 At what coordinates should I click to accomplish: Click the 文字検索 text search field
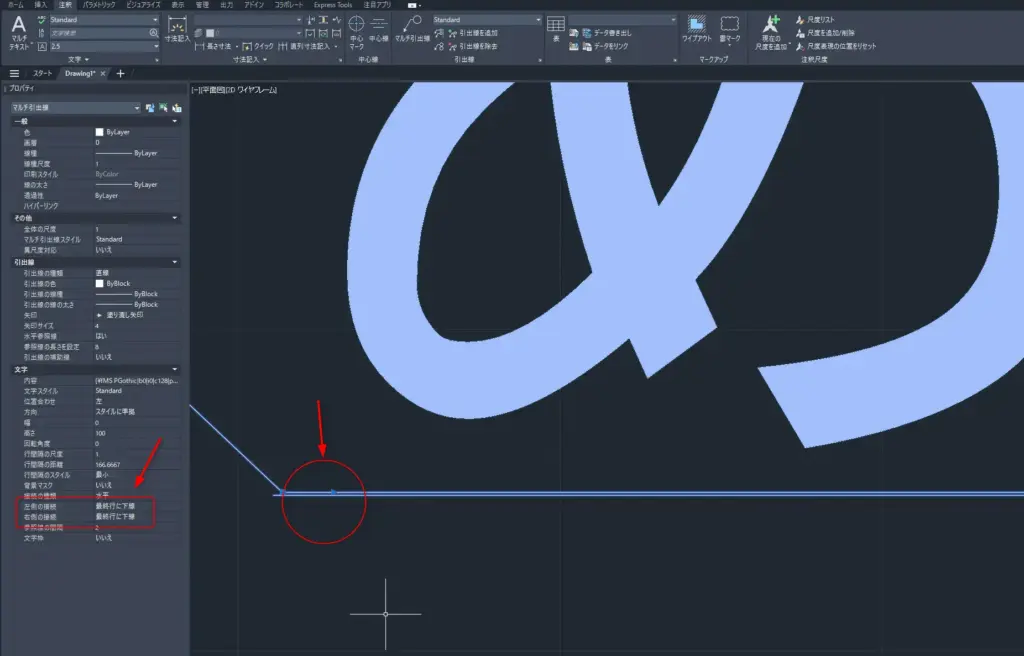coord(98,33)
